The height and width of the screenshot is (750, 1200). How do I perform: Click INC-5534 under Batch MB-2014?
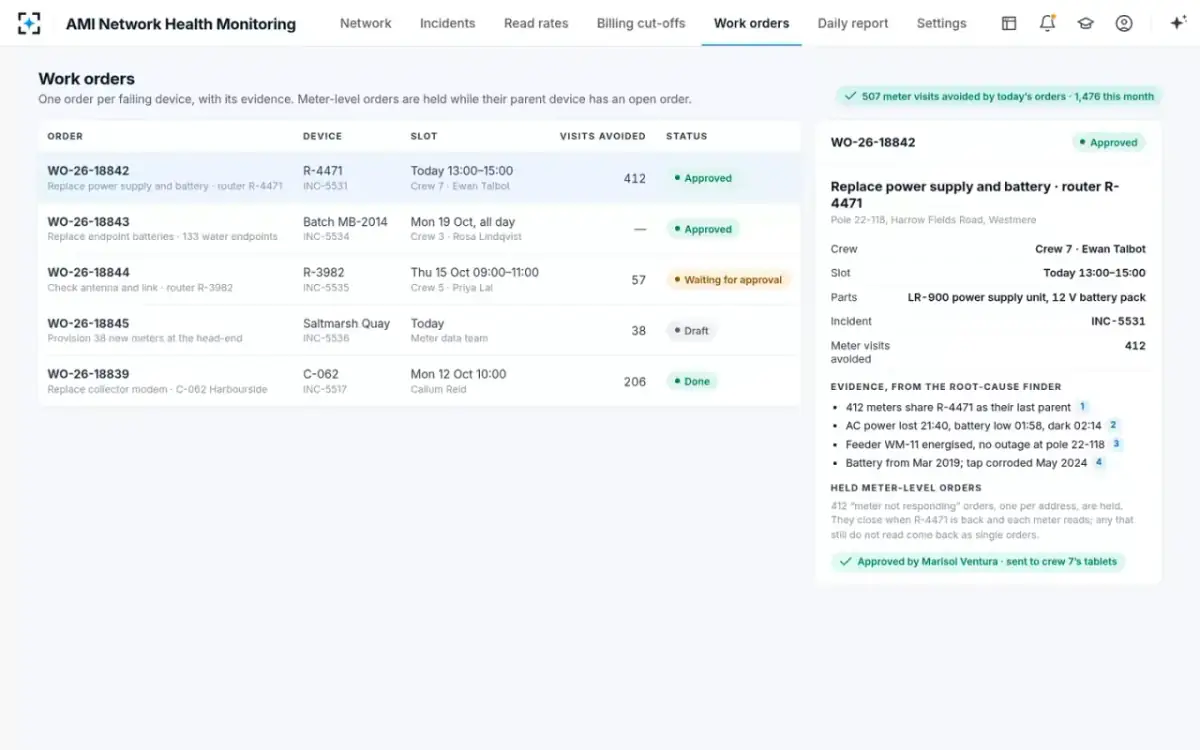click(x=326, y=237)
